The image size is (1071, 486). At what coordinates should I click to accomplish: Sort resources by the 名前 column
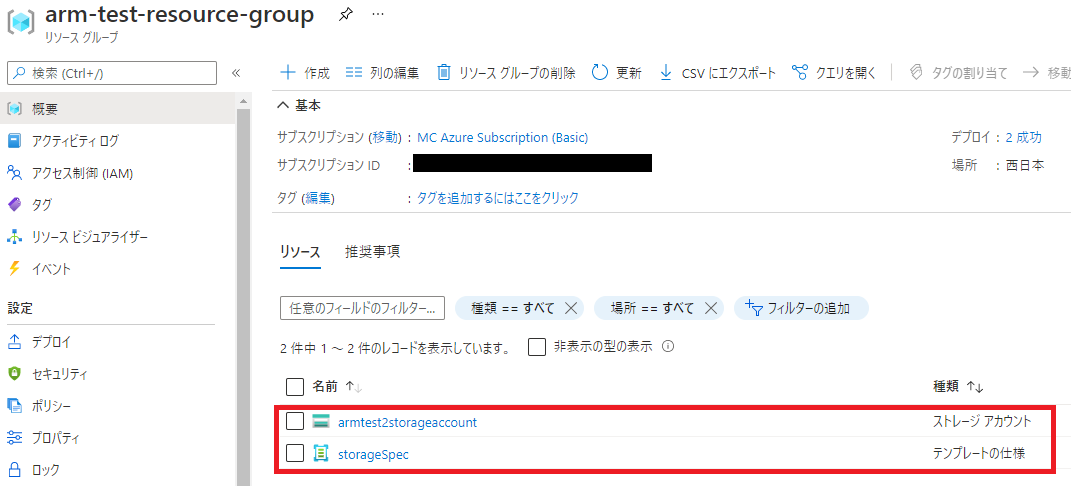coord(337,386)
